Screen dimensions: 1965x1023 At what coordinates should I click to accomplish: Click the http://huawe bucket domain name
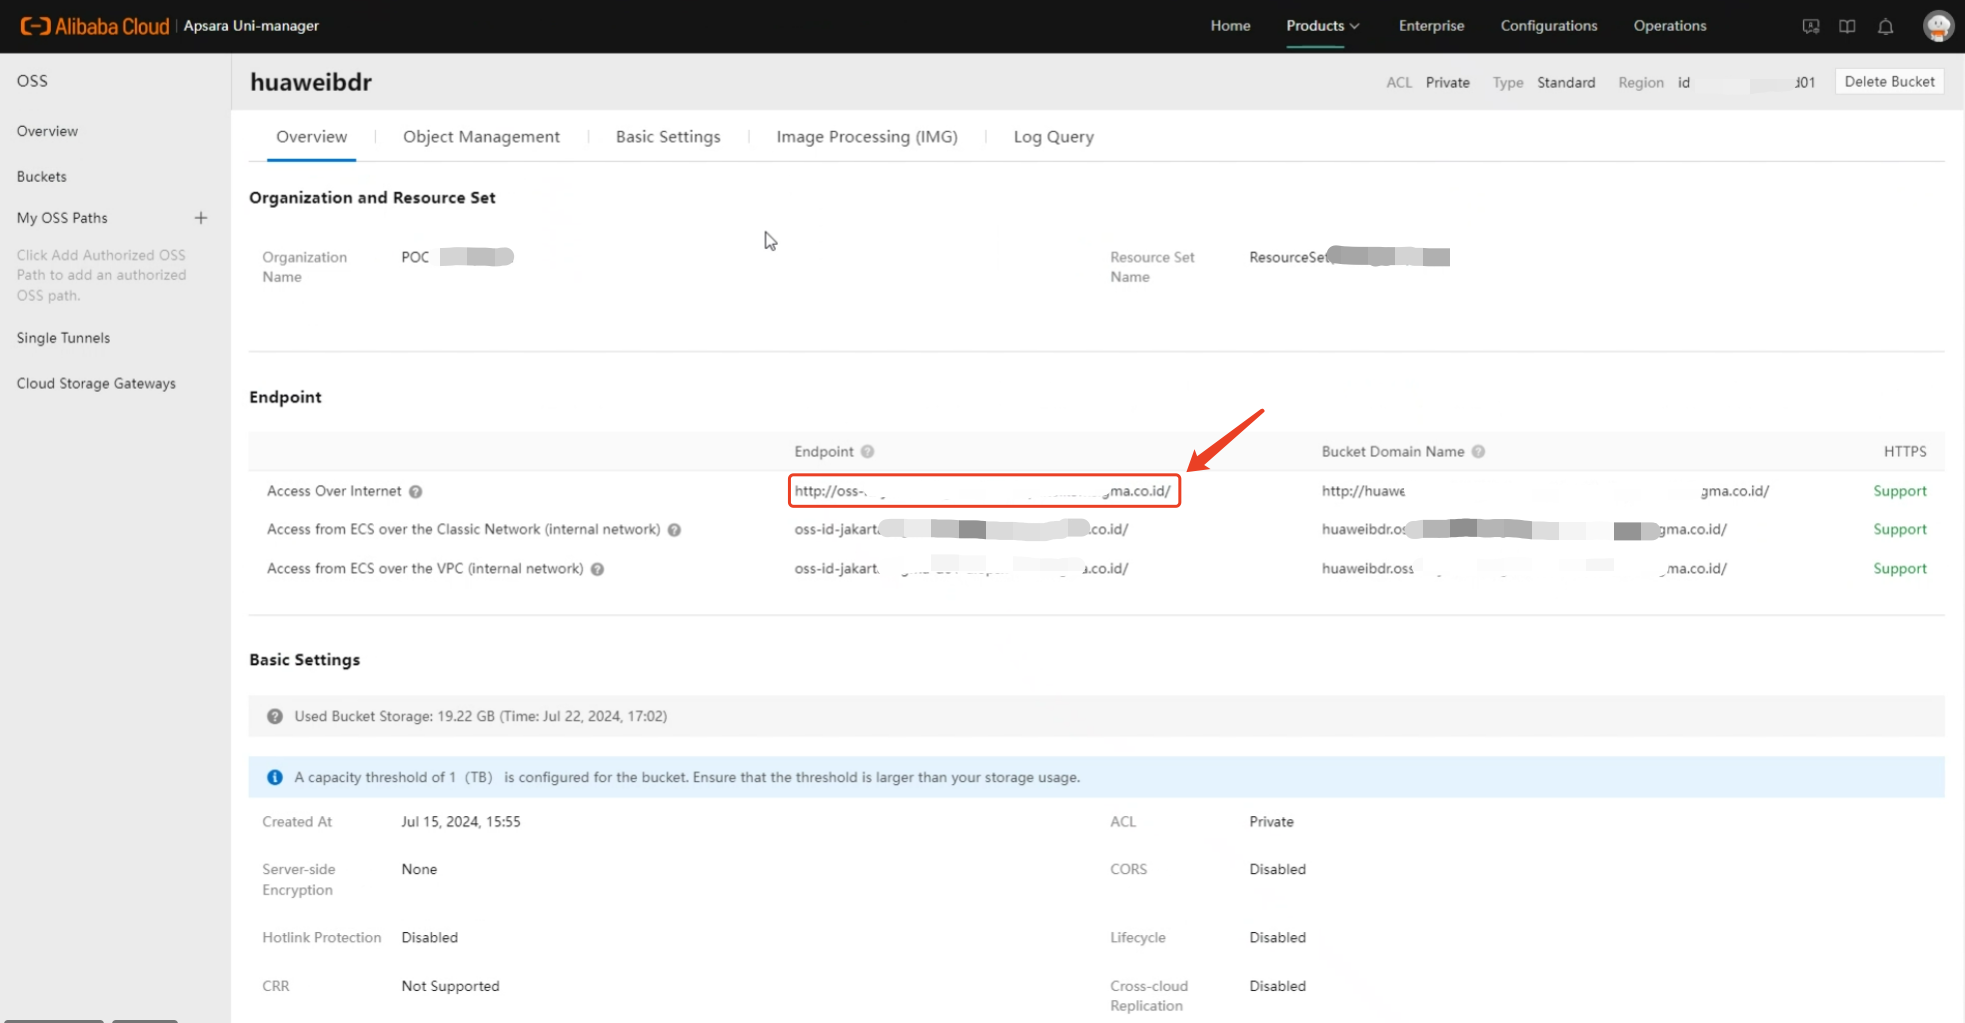tap(1545, 491)
